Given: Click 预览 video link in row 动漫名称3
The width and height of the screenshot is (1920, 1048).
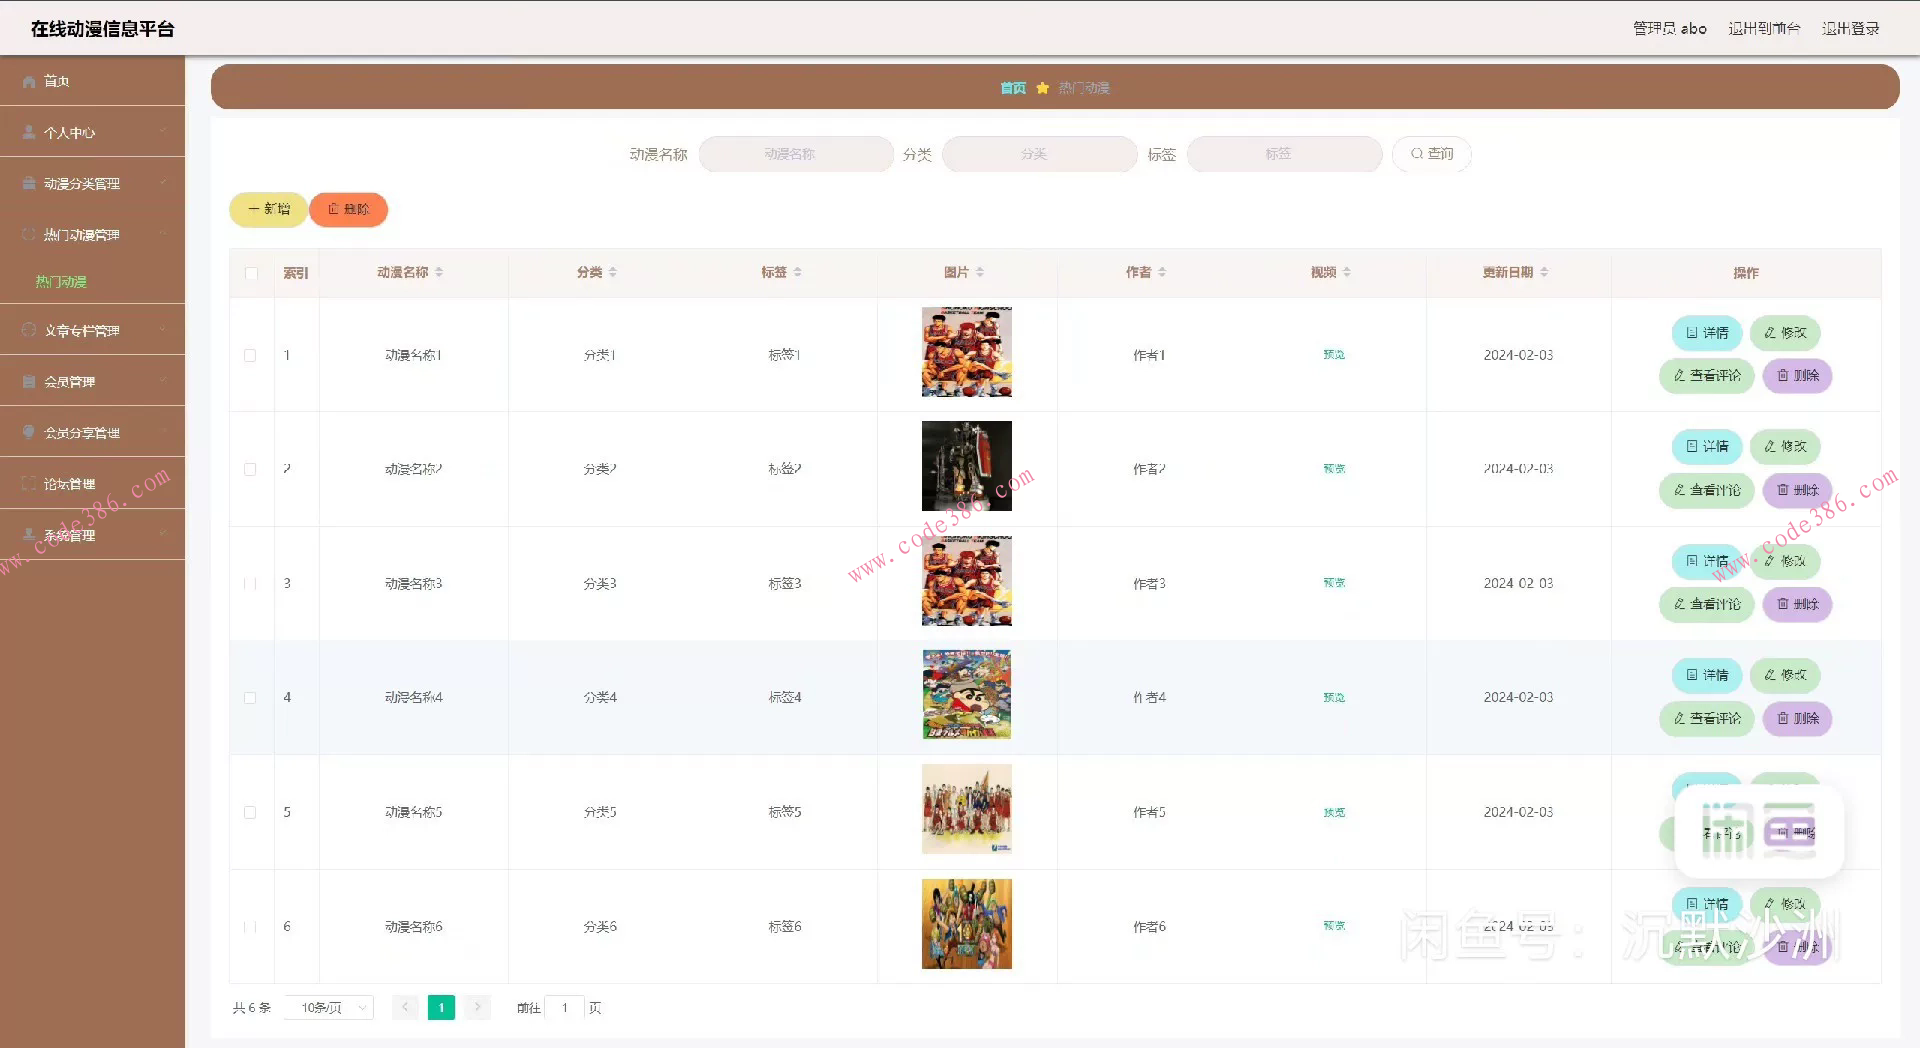Looking at the screenshot, I should (1334, 583).
